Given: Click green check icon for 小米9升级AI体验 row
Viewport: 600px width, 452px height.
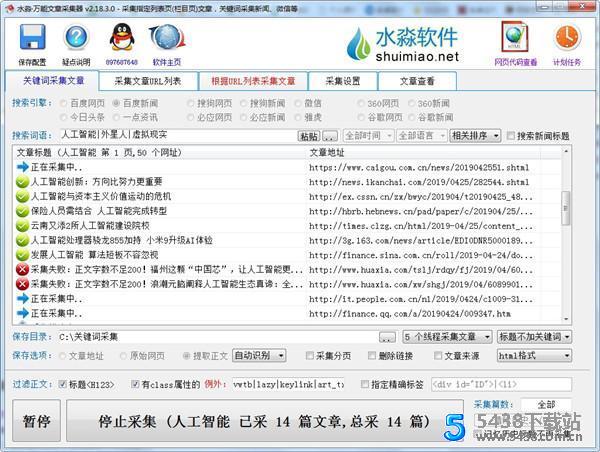Looking at the screenshot, I should (22, 240).
